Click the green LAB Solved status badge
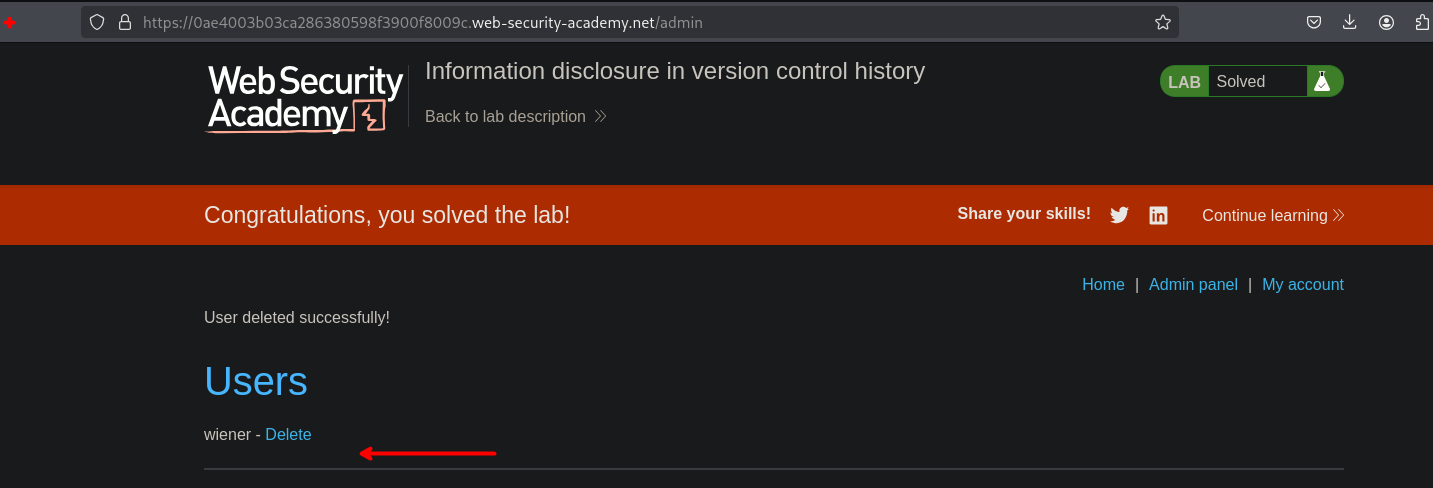The image size is (1433, 488). [x=1250, y=82]
